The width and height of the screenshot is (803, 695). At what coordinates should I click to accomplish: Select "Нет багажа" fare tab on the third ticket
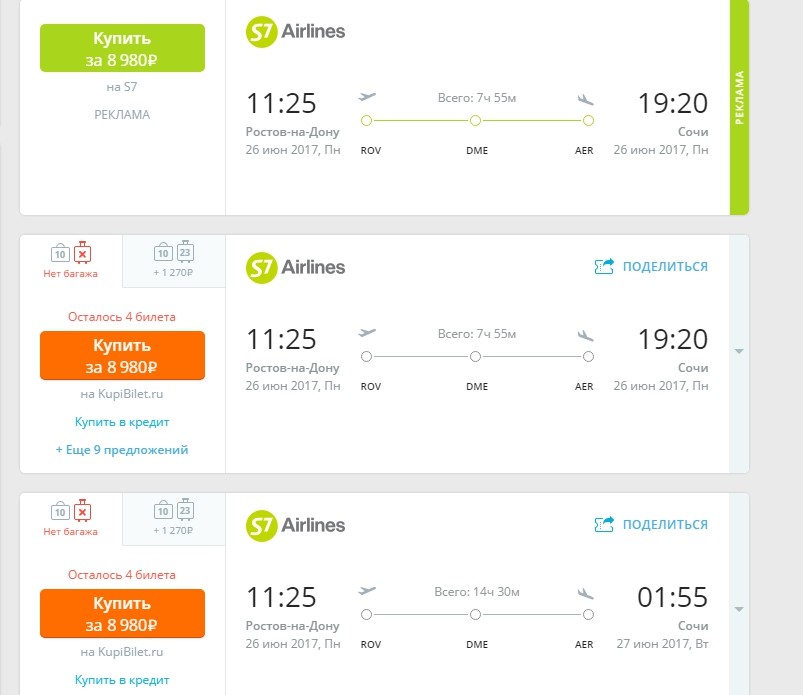[x=71, y=519]
